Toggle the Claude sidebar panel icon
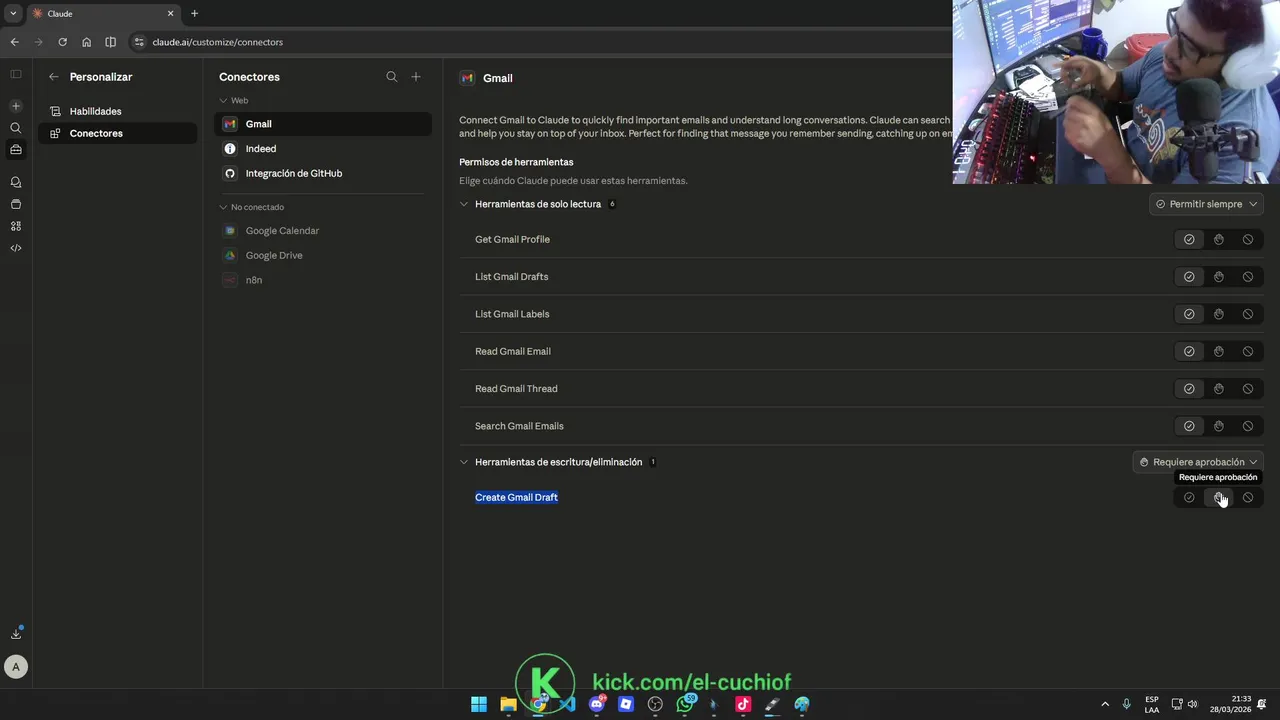The image size is (1280, 720). 15,74
